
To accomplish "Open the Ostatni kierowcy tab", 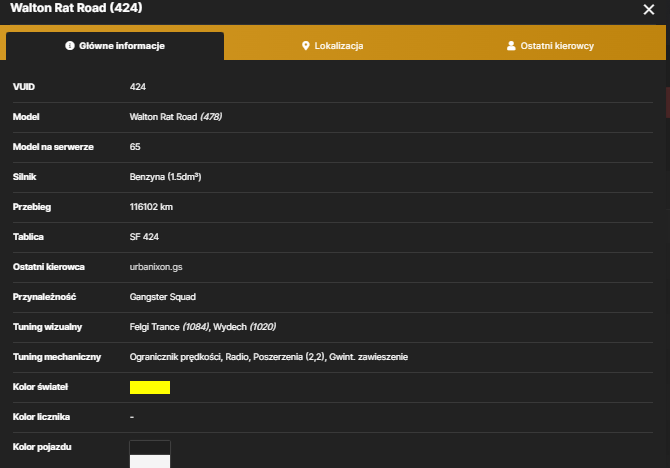I will coord(550,46).
